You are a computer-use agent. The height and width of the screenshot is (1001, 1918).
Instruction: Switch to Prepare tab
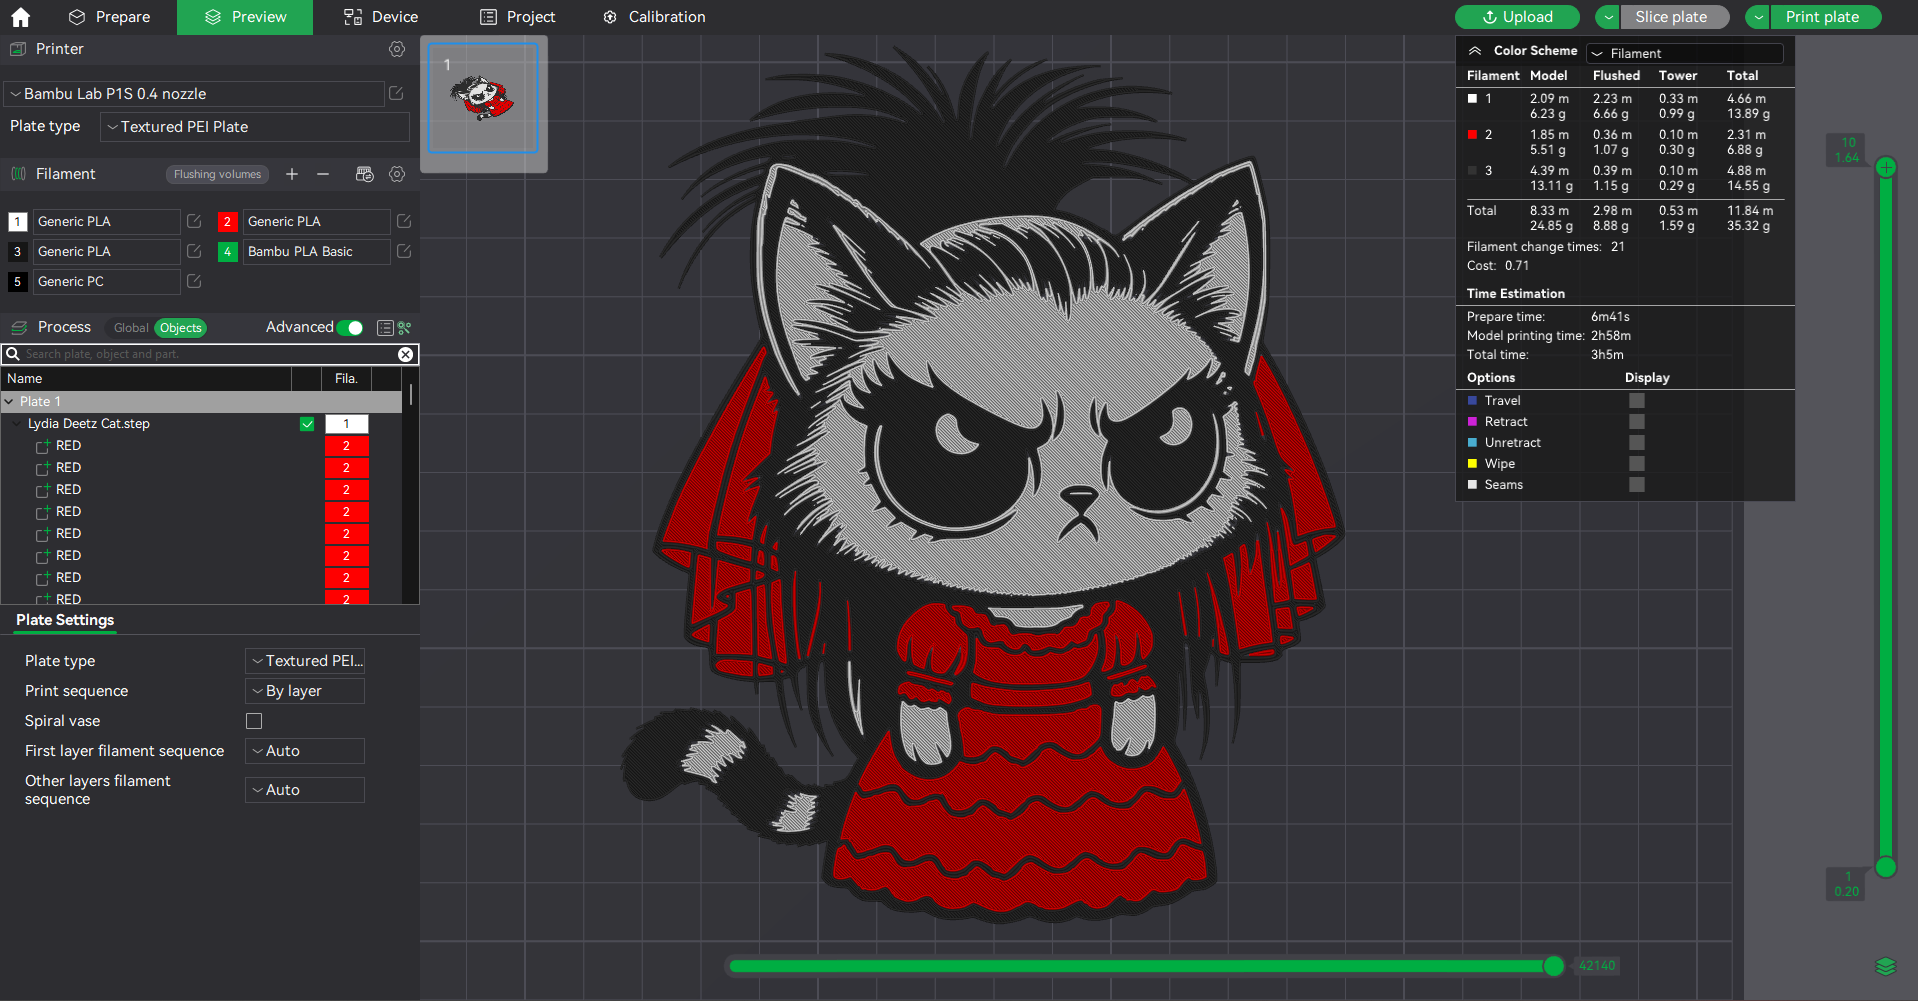109,17
